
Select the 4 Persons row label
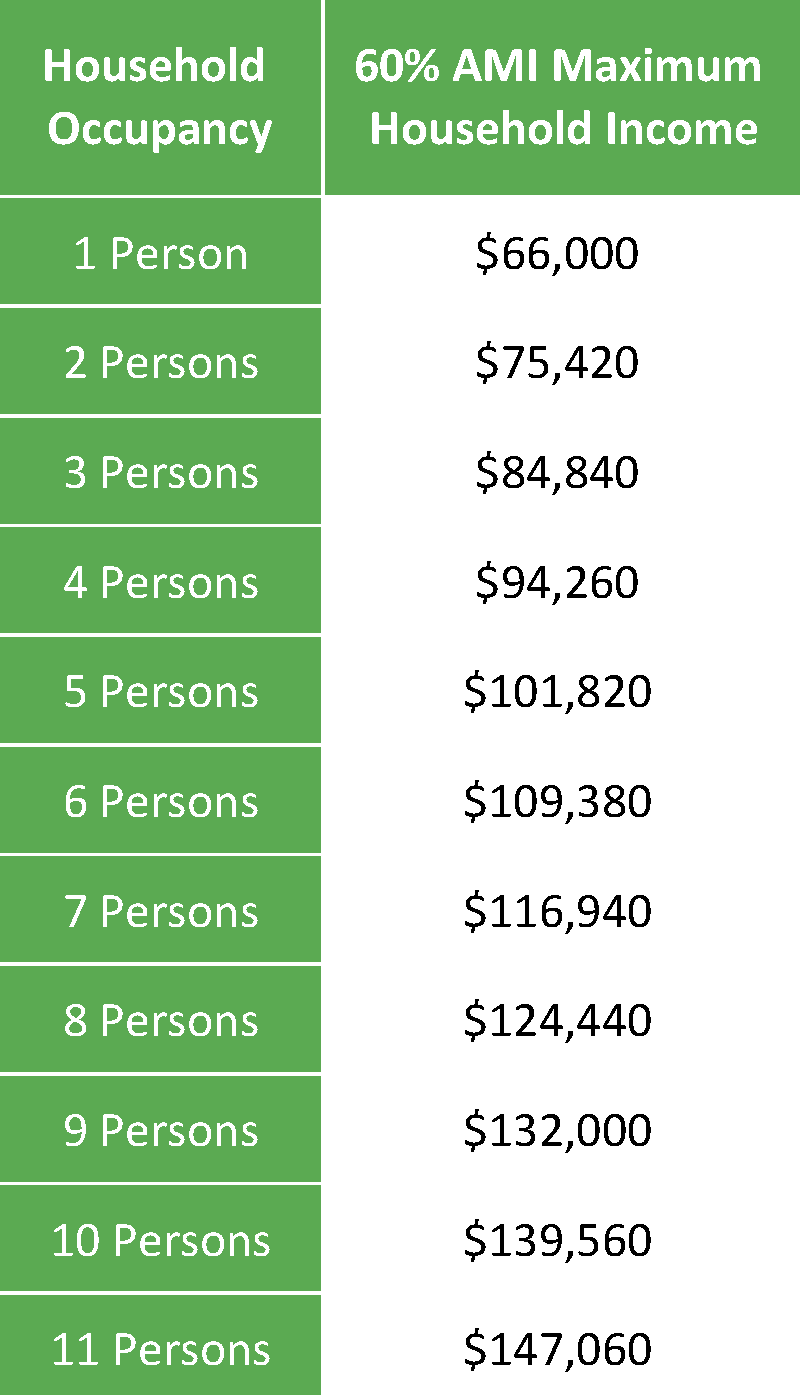[160, 582]
